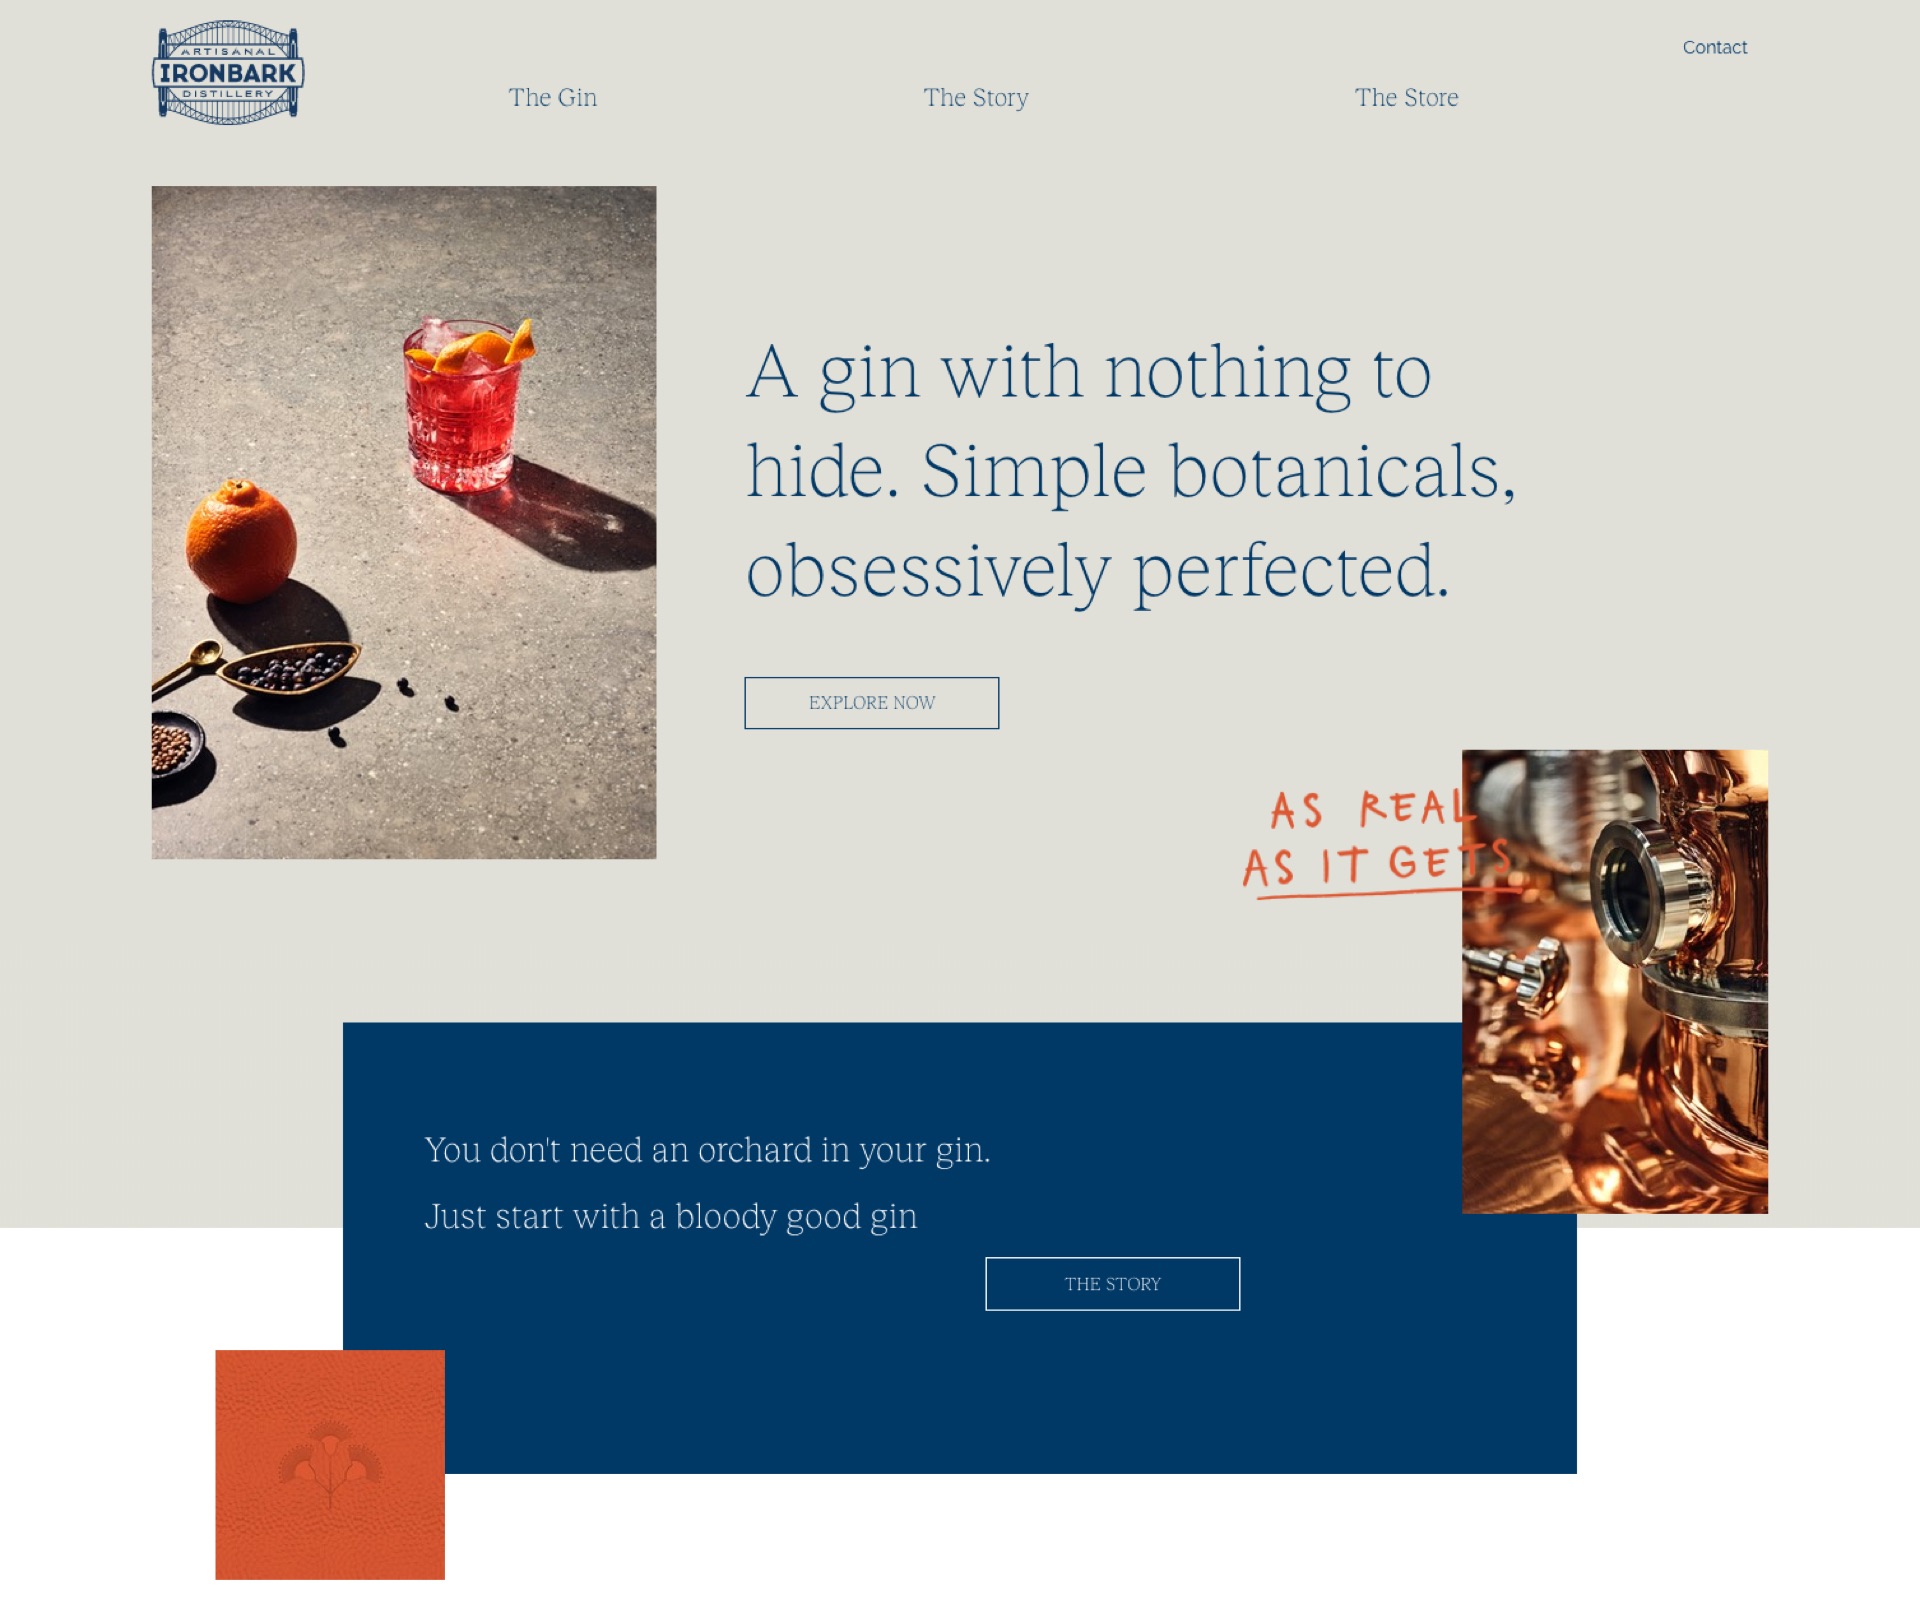1920x1598 pixels.
Task: Open The Gin menu item
Action: (x=552, y=98)
